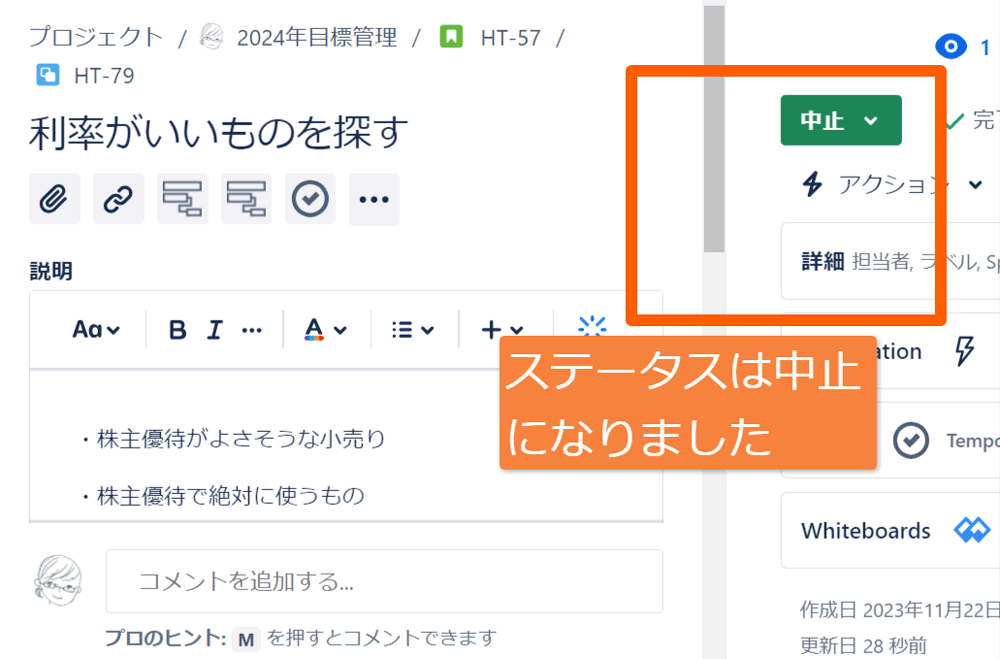Toggle the watch eye icon
This screenshot has width=1000, height=659.
pyautogui.click(x=950, y=46)
